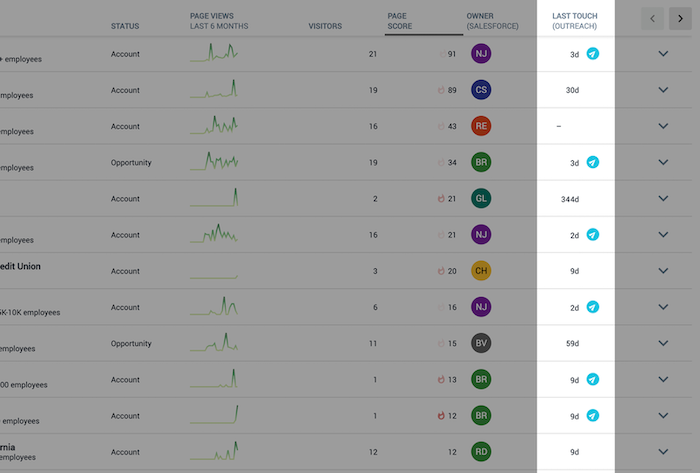Click the NJ owner avatar in the score 91 row

click(481, 54)
